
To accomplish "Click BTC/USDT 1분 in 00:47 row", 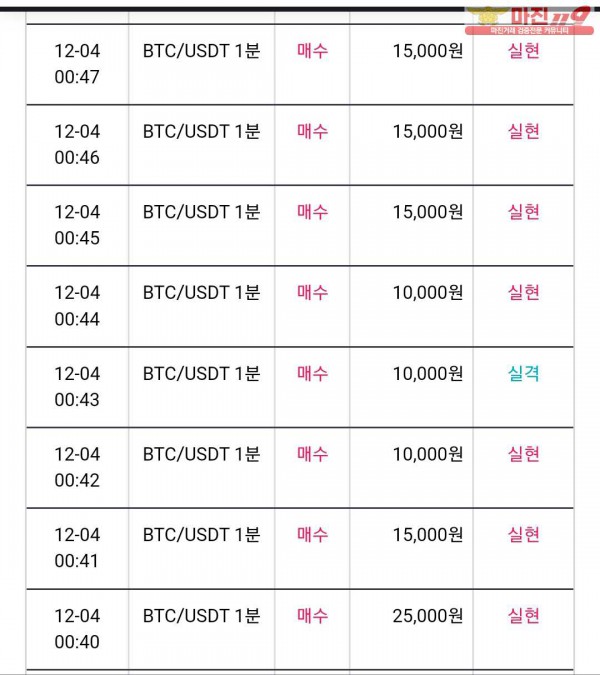I will [x=201, y=51].
